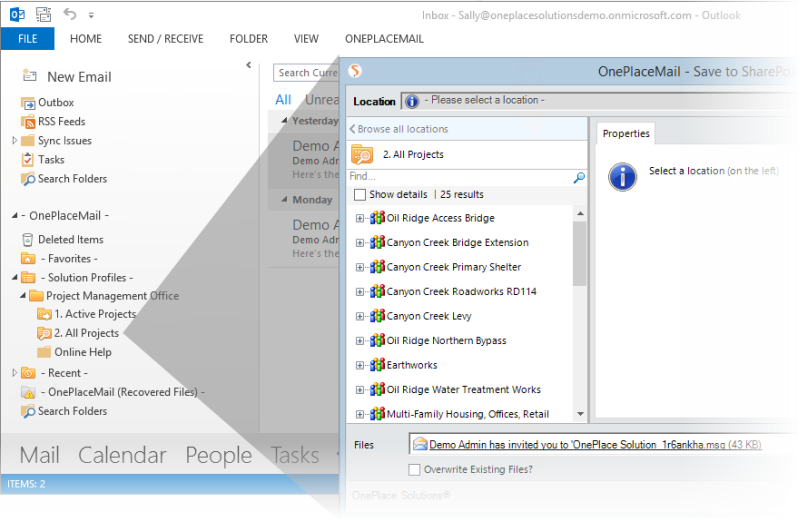This screenshot has height=520, width=800.
Task: Expand the Recent folder node
Action: pos(14,373)
